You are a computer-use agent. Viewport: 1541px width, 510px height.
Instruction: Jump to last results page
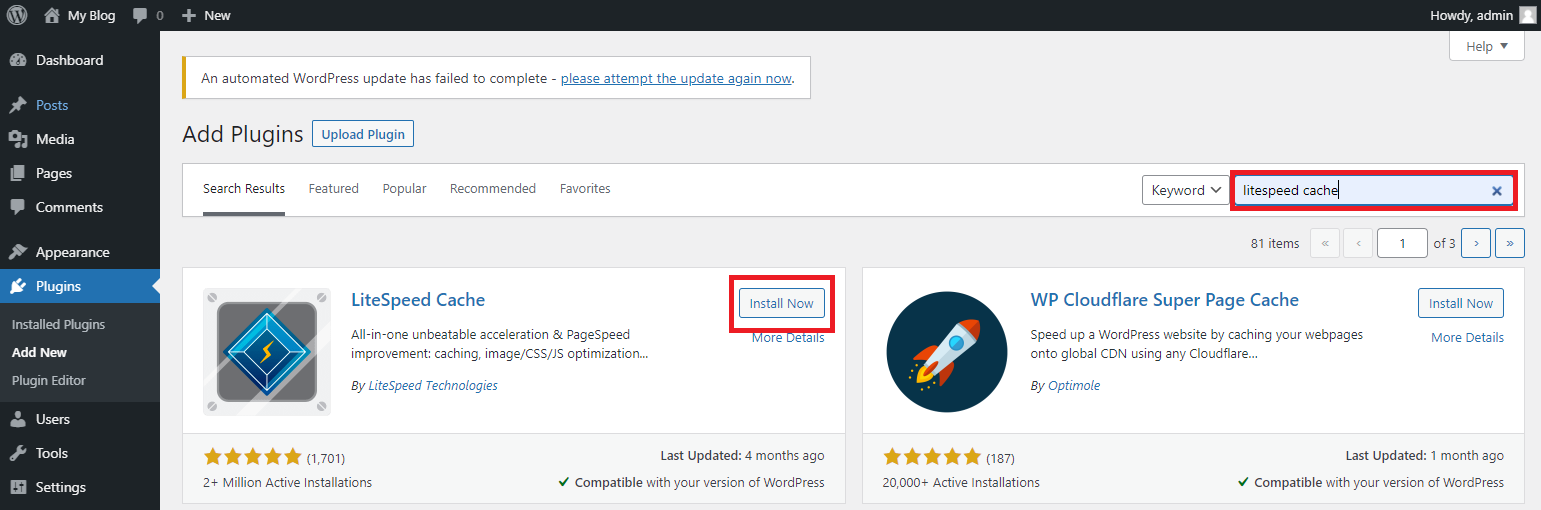point(1510,243)
